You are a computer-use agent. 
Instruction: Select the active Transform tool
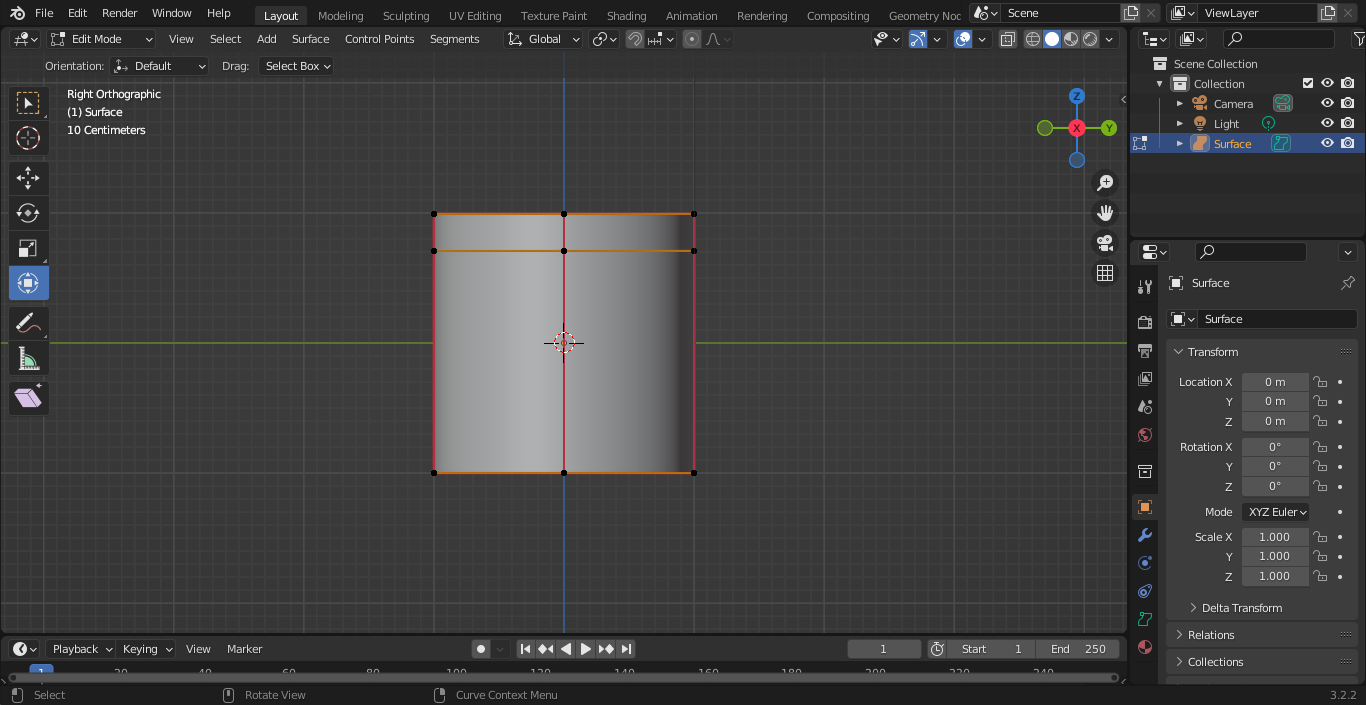click(x=28, y=283)
